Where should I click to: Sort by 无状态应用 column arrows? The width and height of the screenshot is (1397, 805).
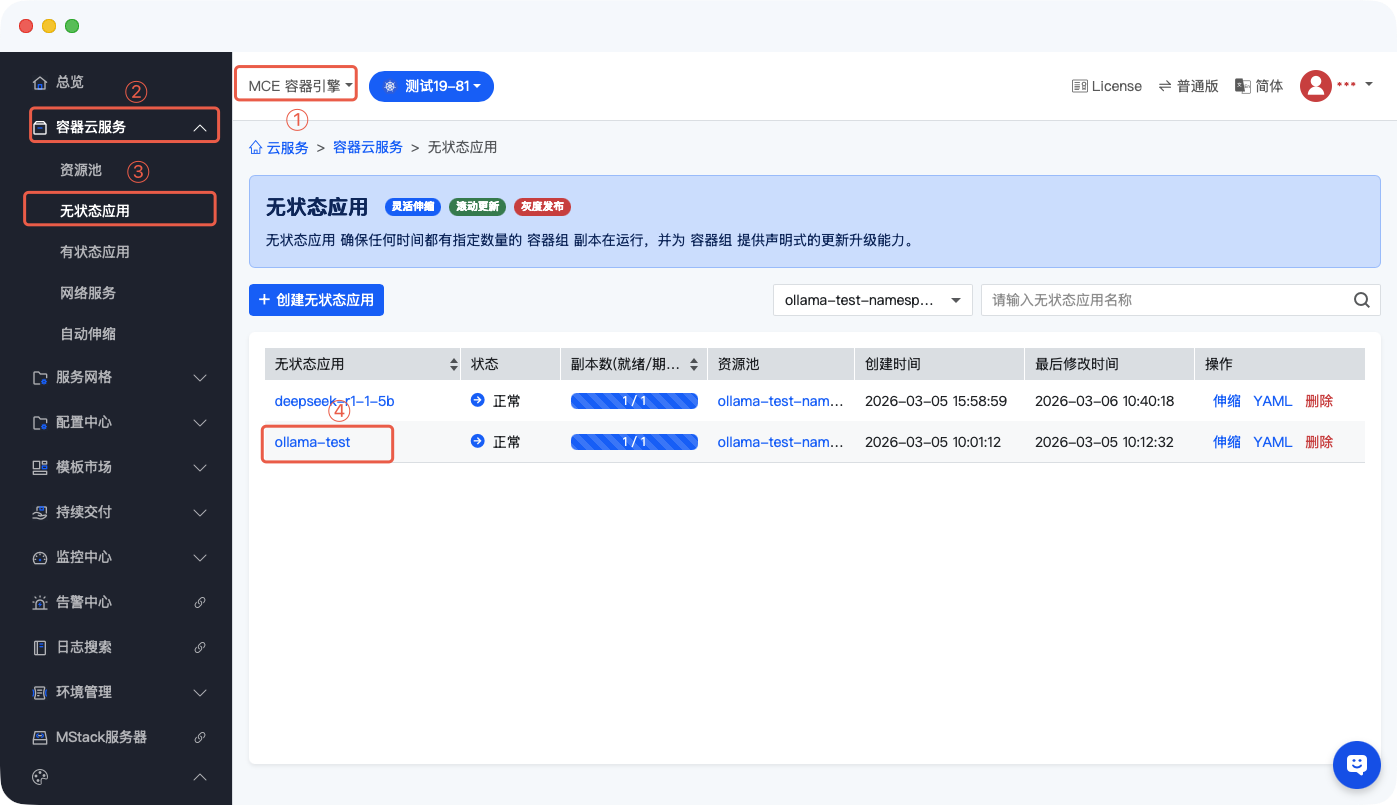pyautogui.click(x=454, y=365)
